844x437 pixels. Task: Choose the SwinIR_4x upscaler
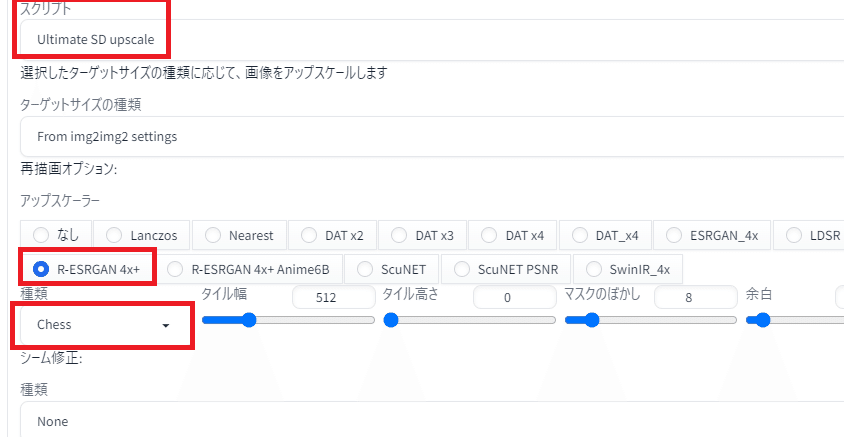point(628,269)
